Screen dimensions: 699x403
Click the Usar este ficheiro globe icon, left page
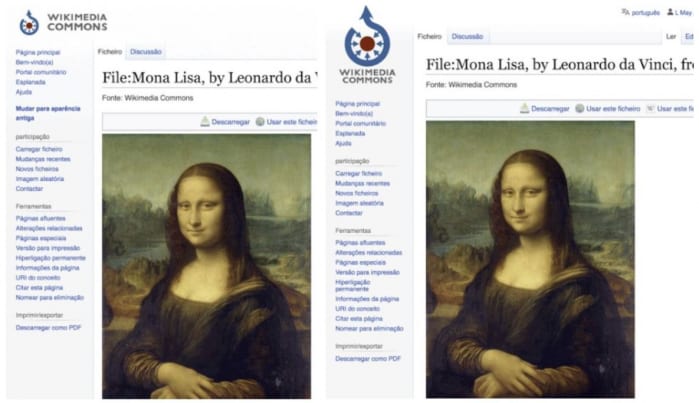point(260,122)
